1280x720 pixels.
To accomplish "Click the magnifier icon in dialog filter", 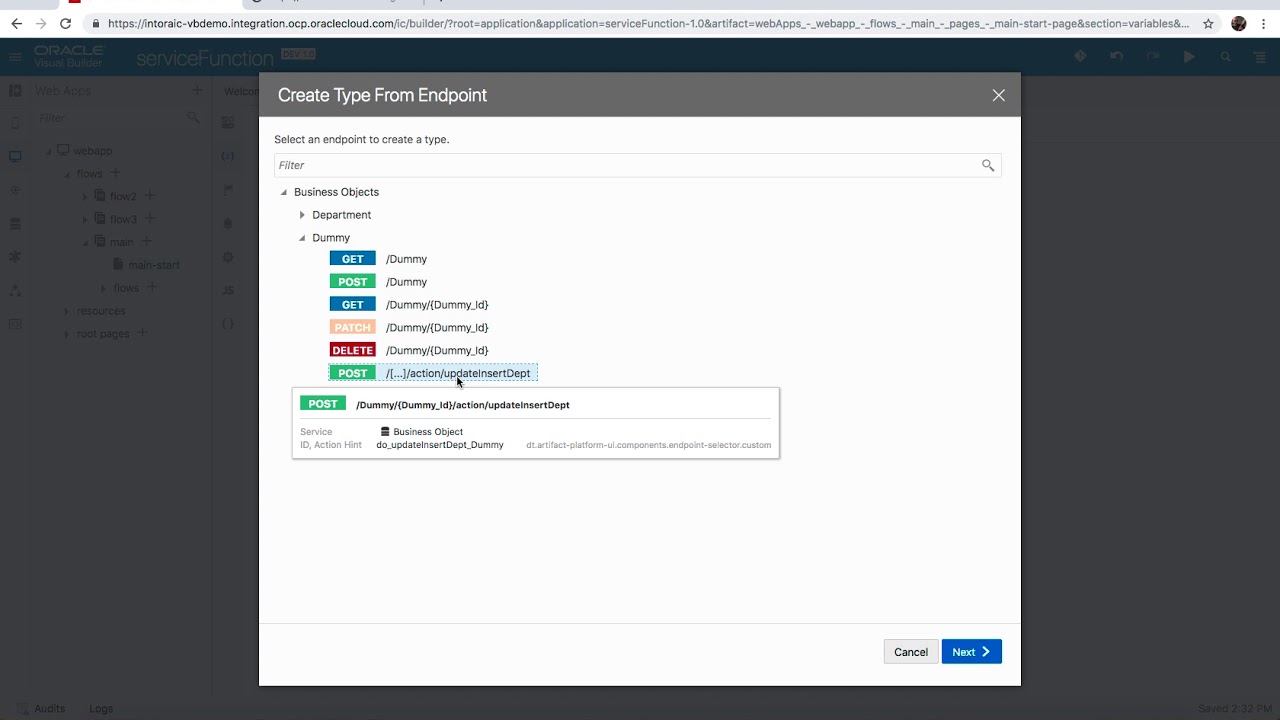I will (988, 165).
